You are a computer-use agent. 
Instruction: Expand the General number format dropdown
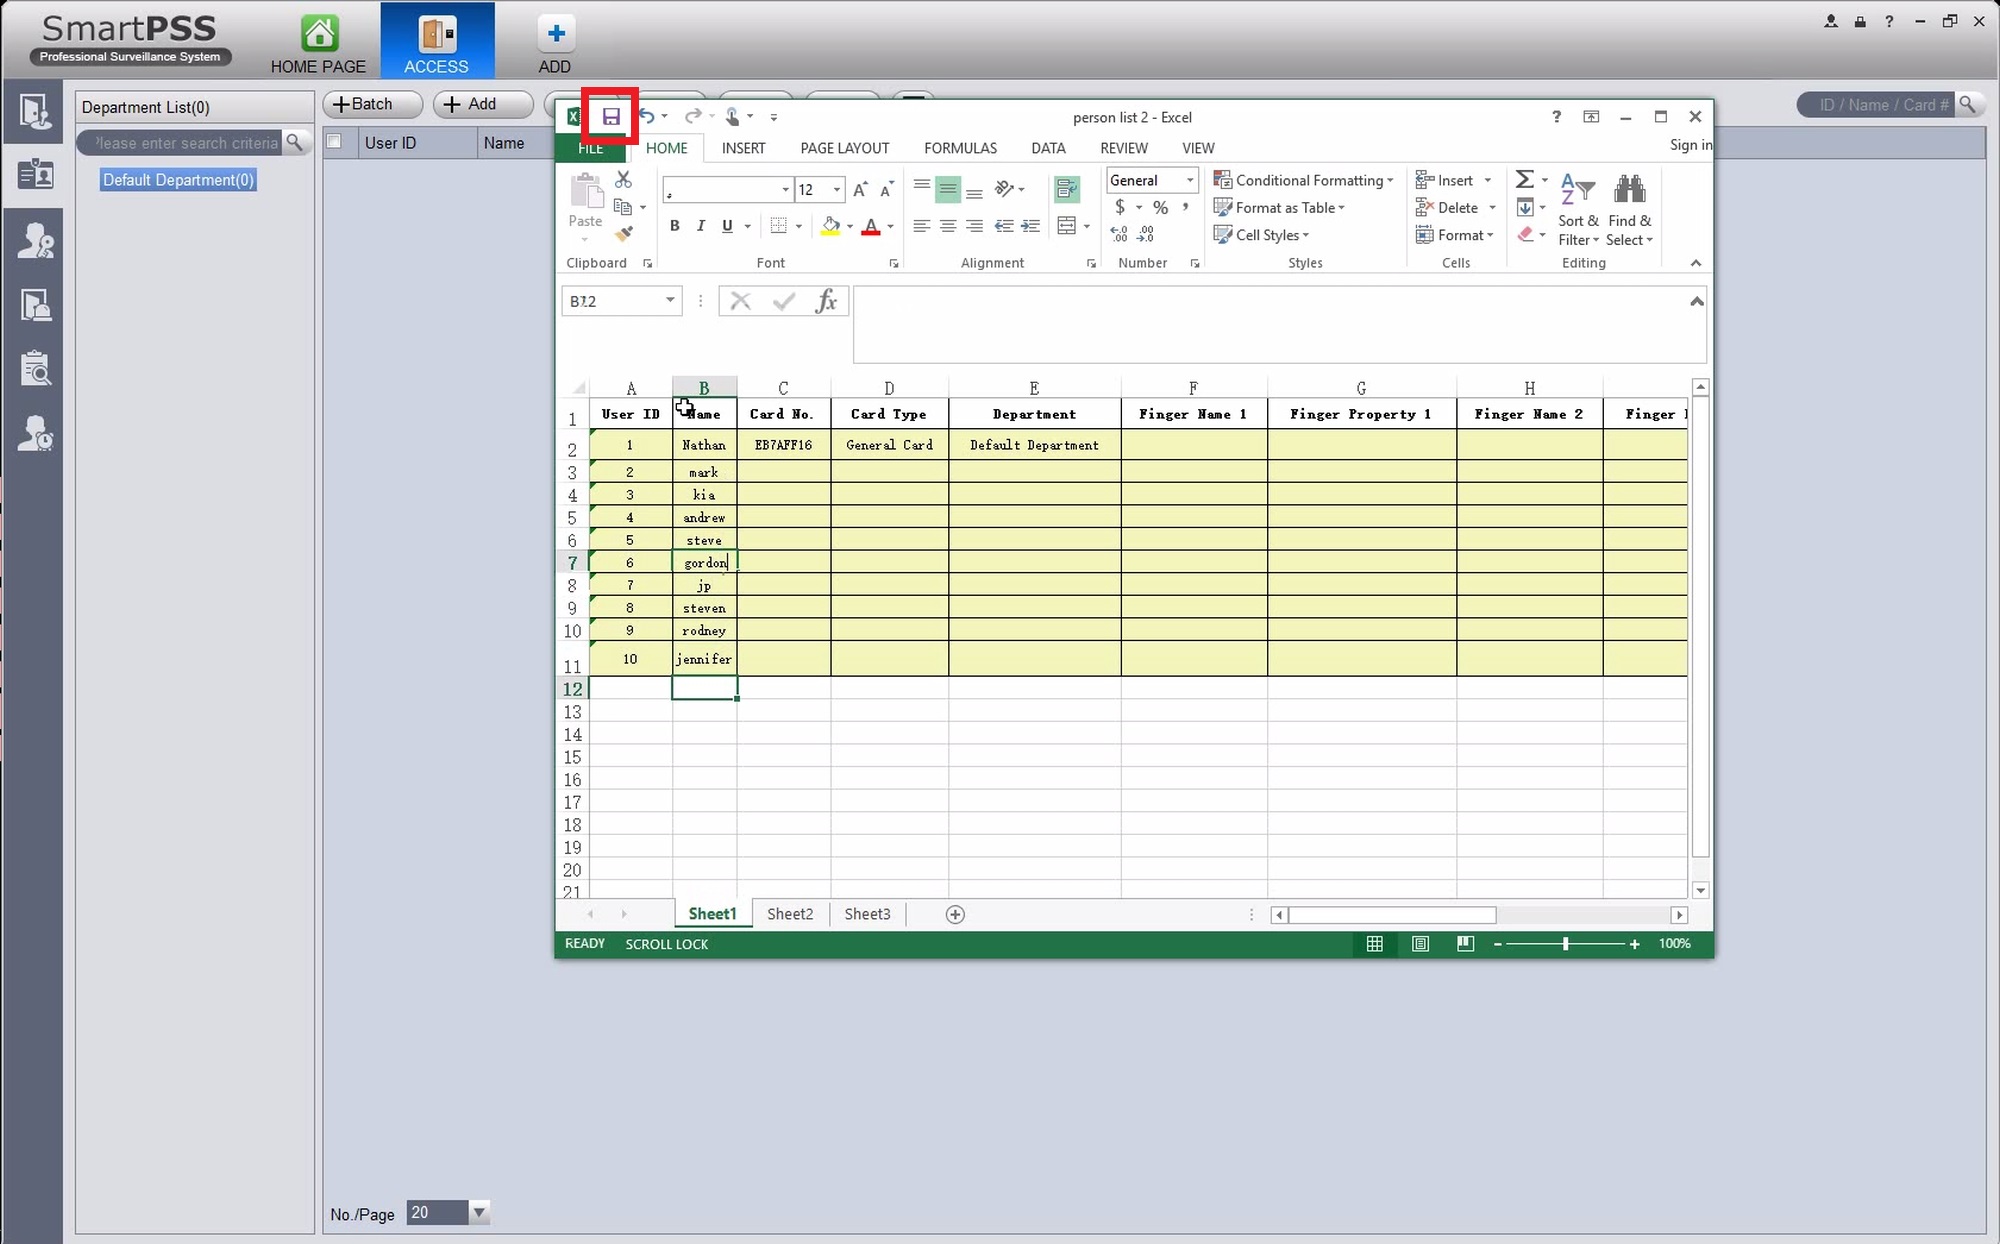(1190, 180)
